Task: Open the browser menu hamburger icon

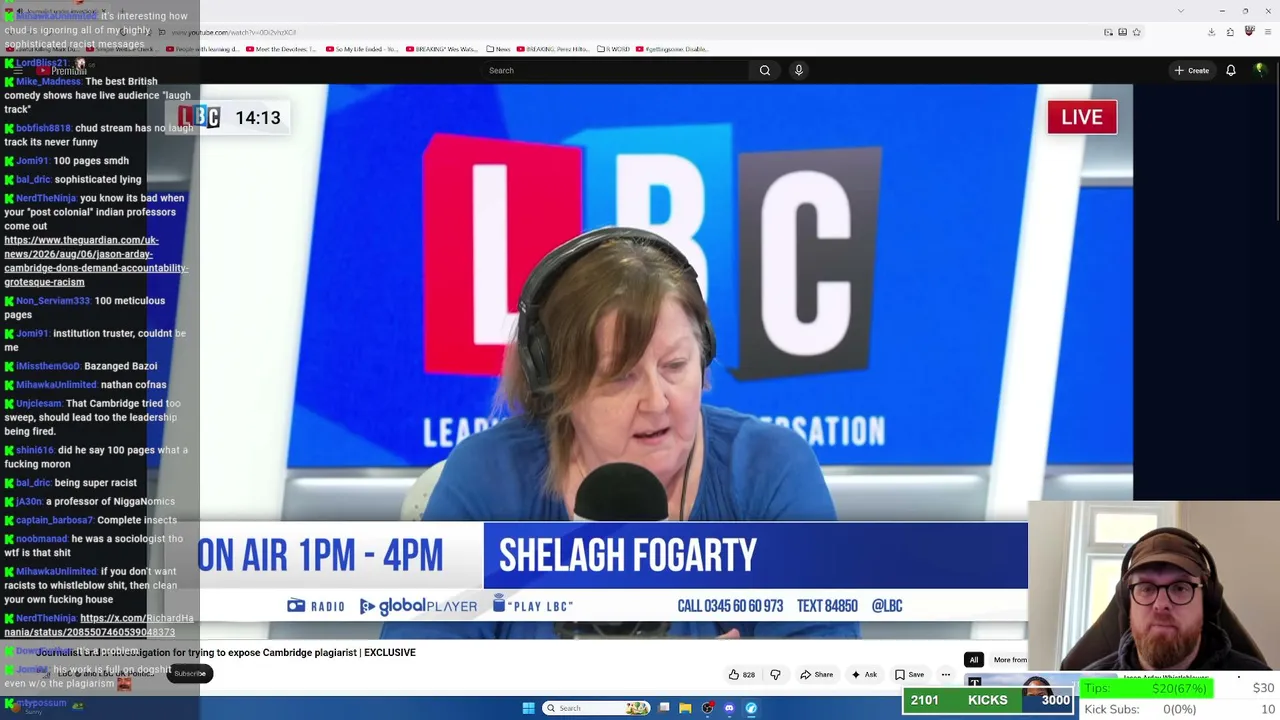Action: point(1268,32)
